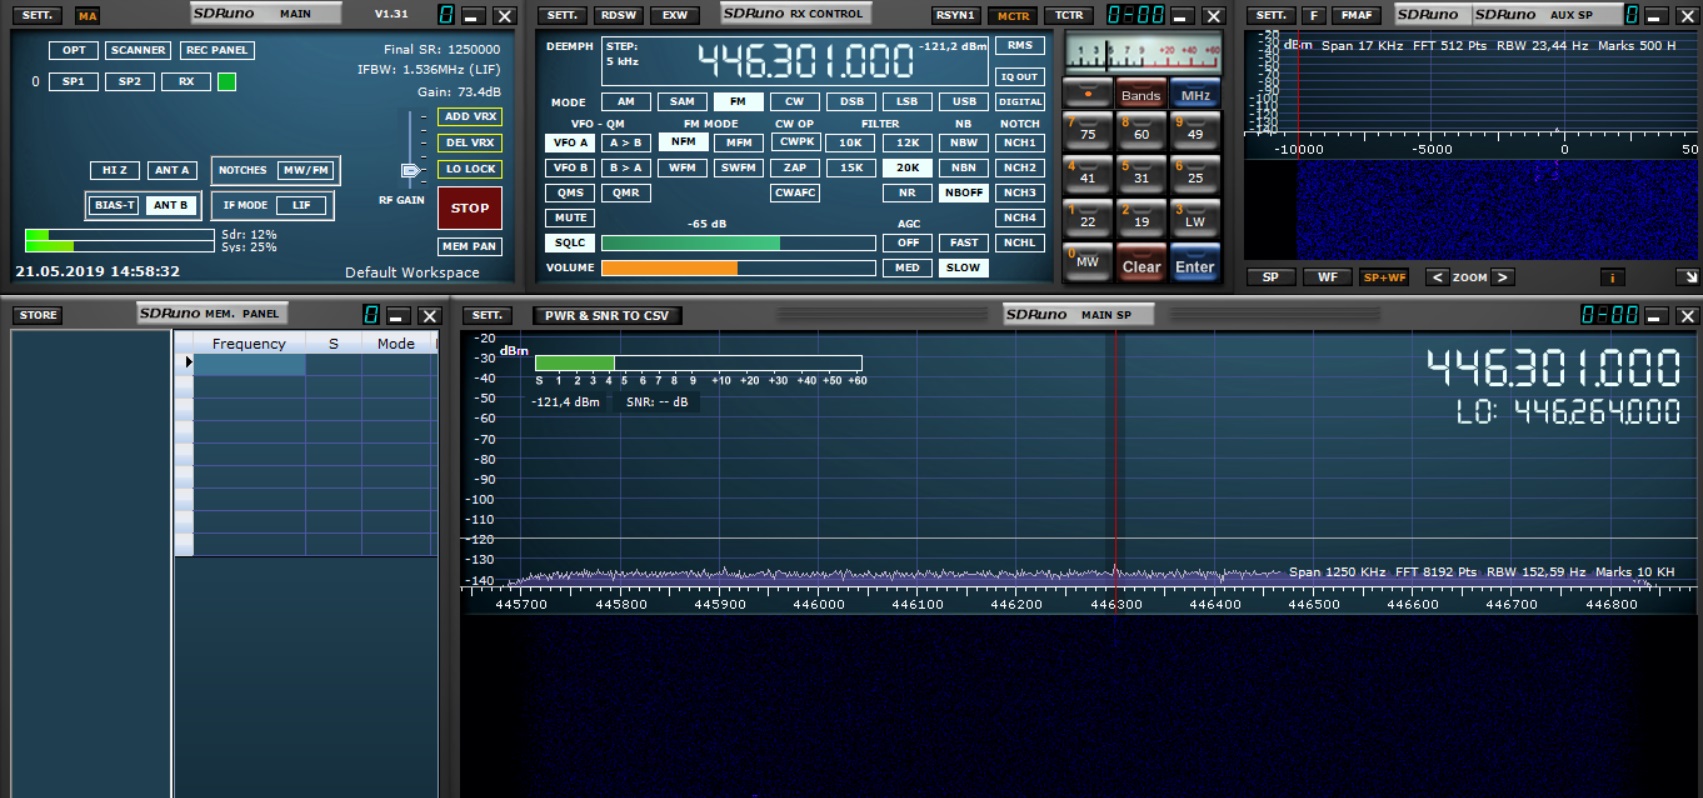Select the 31 band keypad button
The height and width of the screenshot is (798, 1703).
coord(1141,174)
